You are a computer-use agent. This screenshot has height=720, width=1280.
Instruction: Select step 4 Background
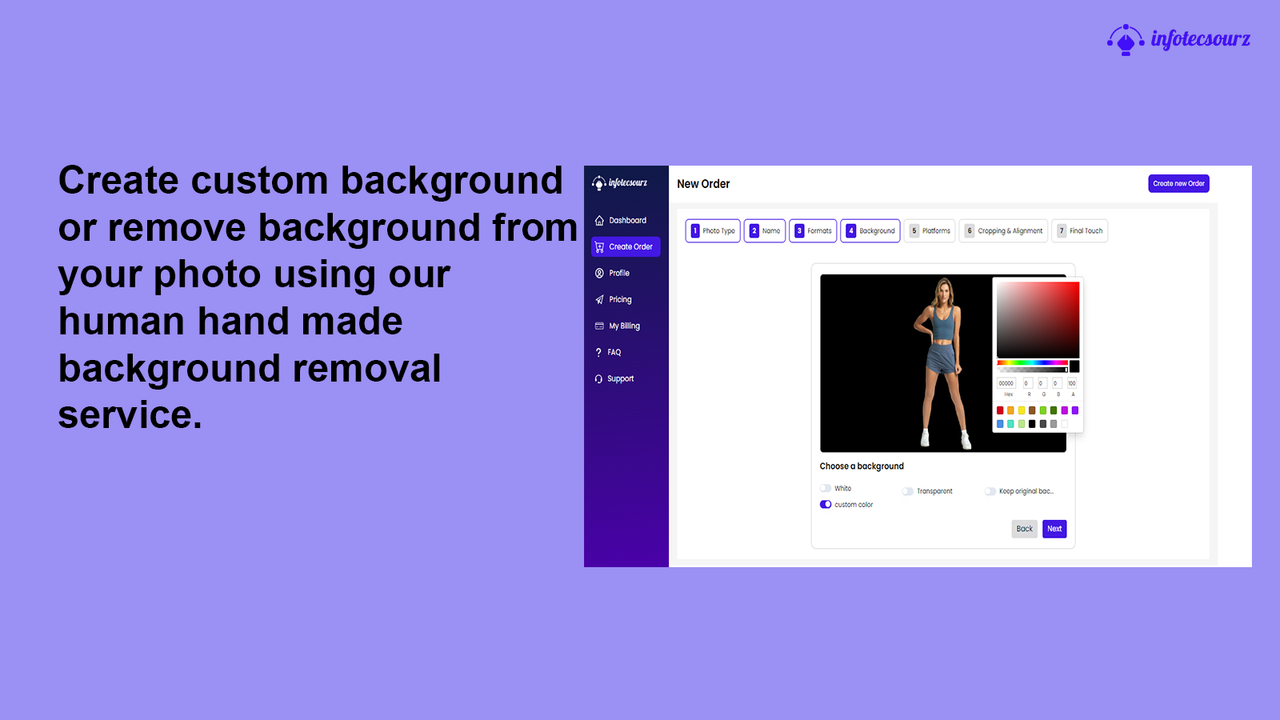click(x=870, y=231)
